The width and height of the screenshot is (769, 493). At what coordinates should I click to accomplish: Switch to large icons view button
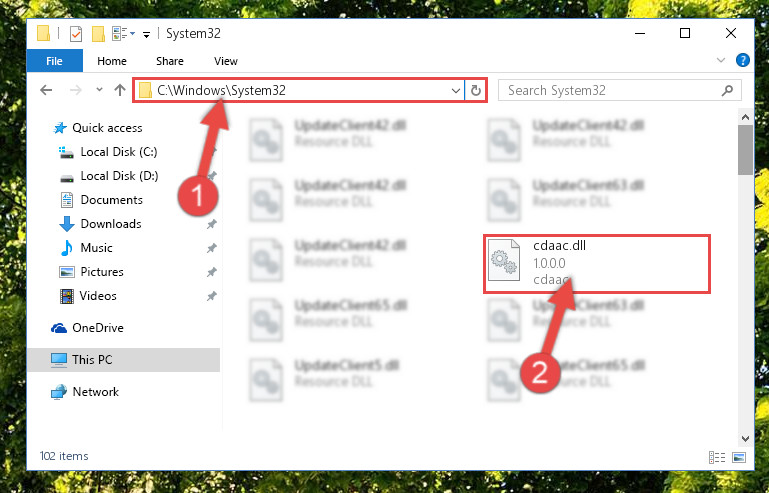tap(739, 458)
